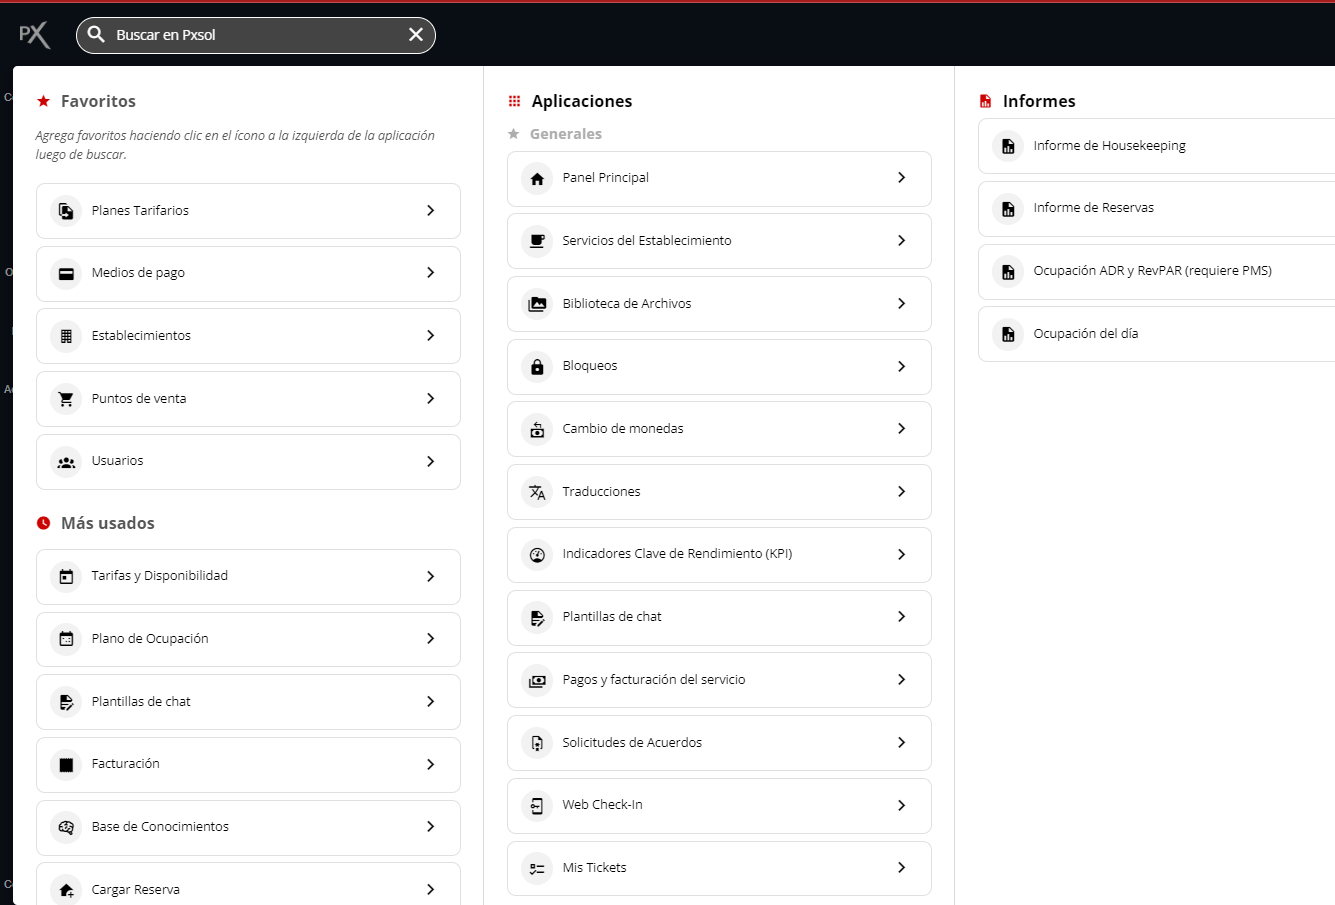1335x905 pixels.
Task: Click the Medios de pago card icon
Action: (66, 273)
